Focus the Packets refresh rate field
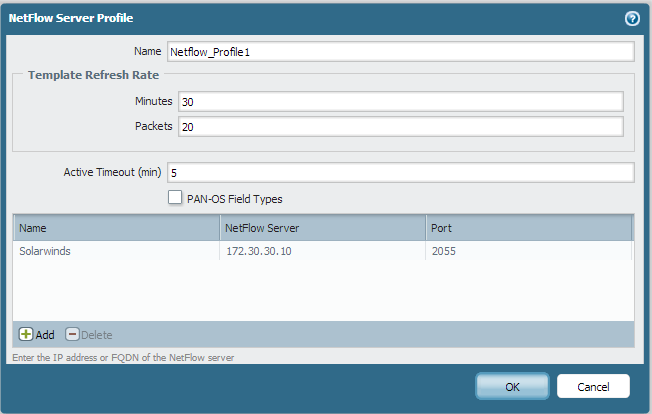The image size is (652, 414). pyautogui.click(x=400, y=126)
